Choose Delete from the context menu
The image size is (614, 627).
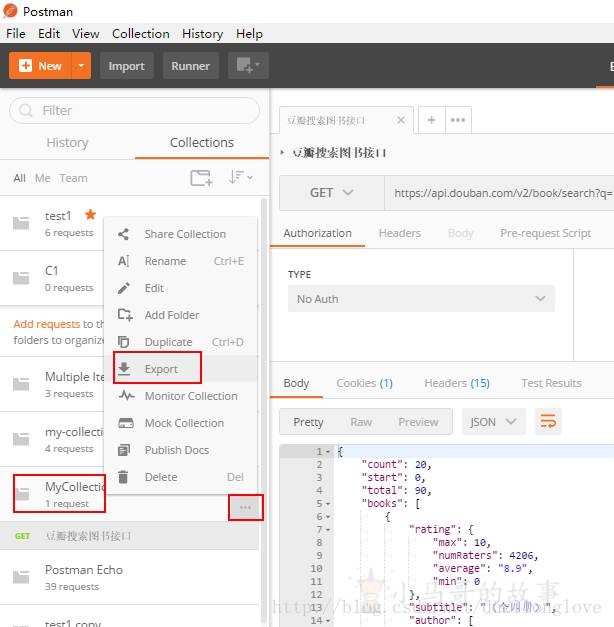pos(181,477)
